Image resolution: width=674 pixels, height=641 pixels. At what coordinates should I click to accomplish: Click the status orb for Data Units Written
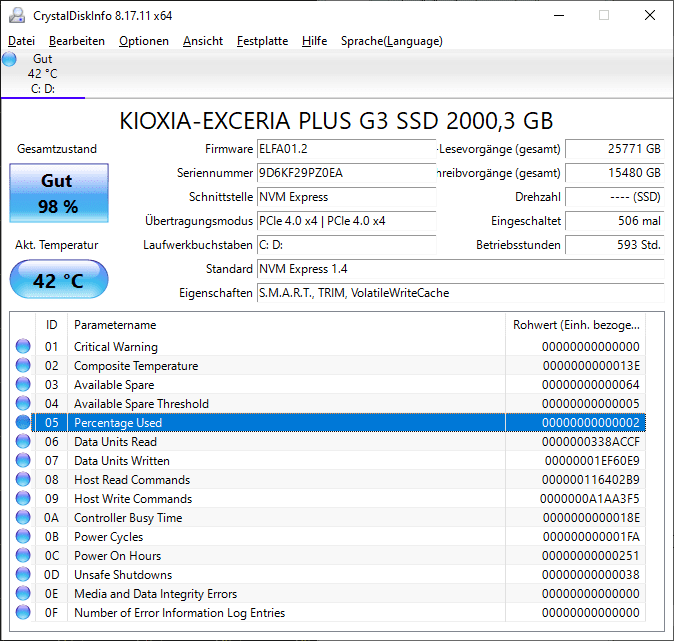pos(23,460)
